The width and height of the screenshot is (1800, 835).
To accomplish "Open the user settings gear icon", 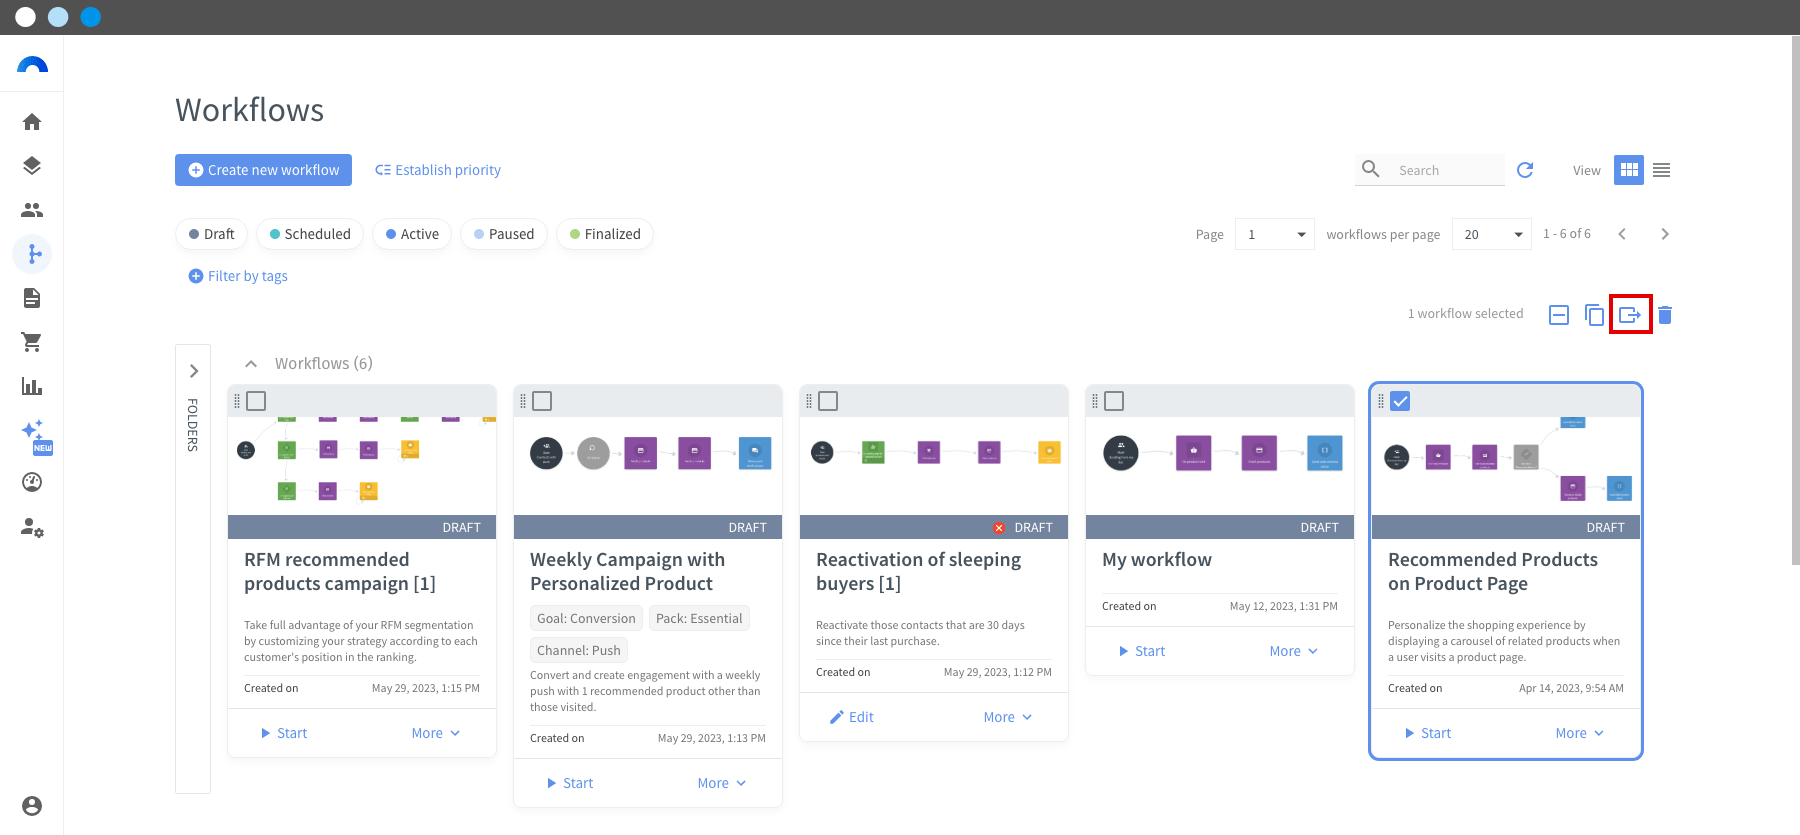I will (32, 527).
